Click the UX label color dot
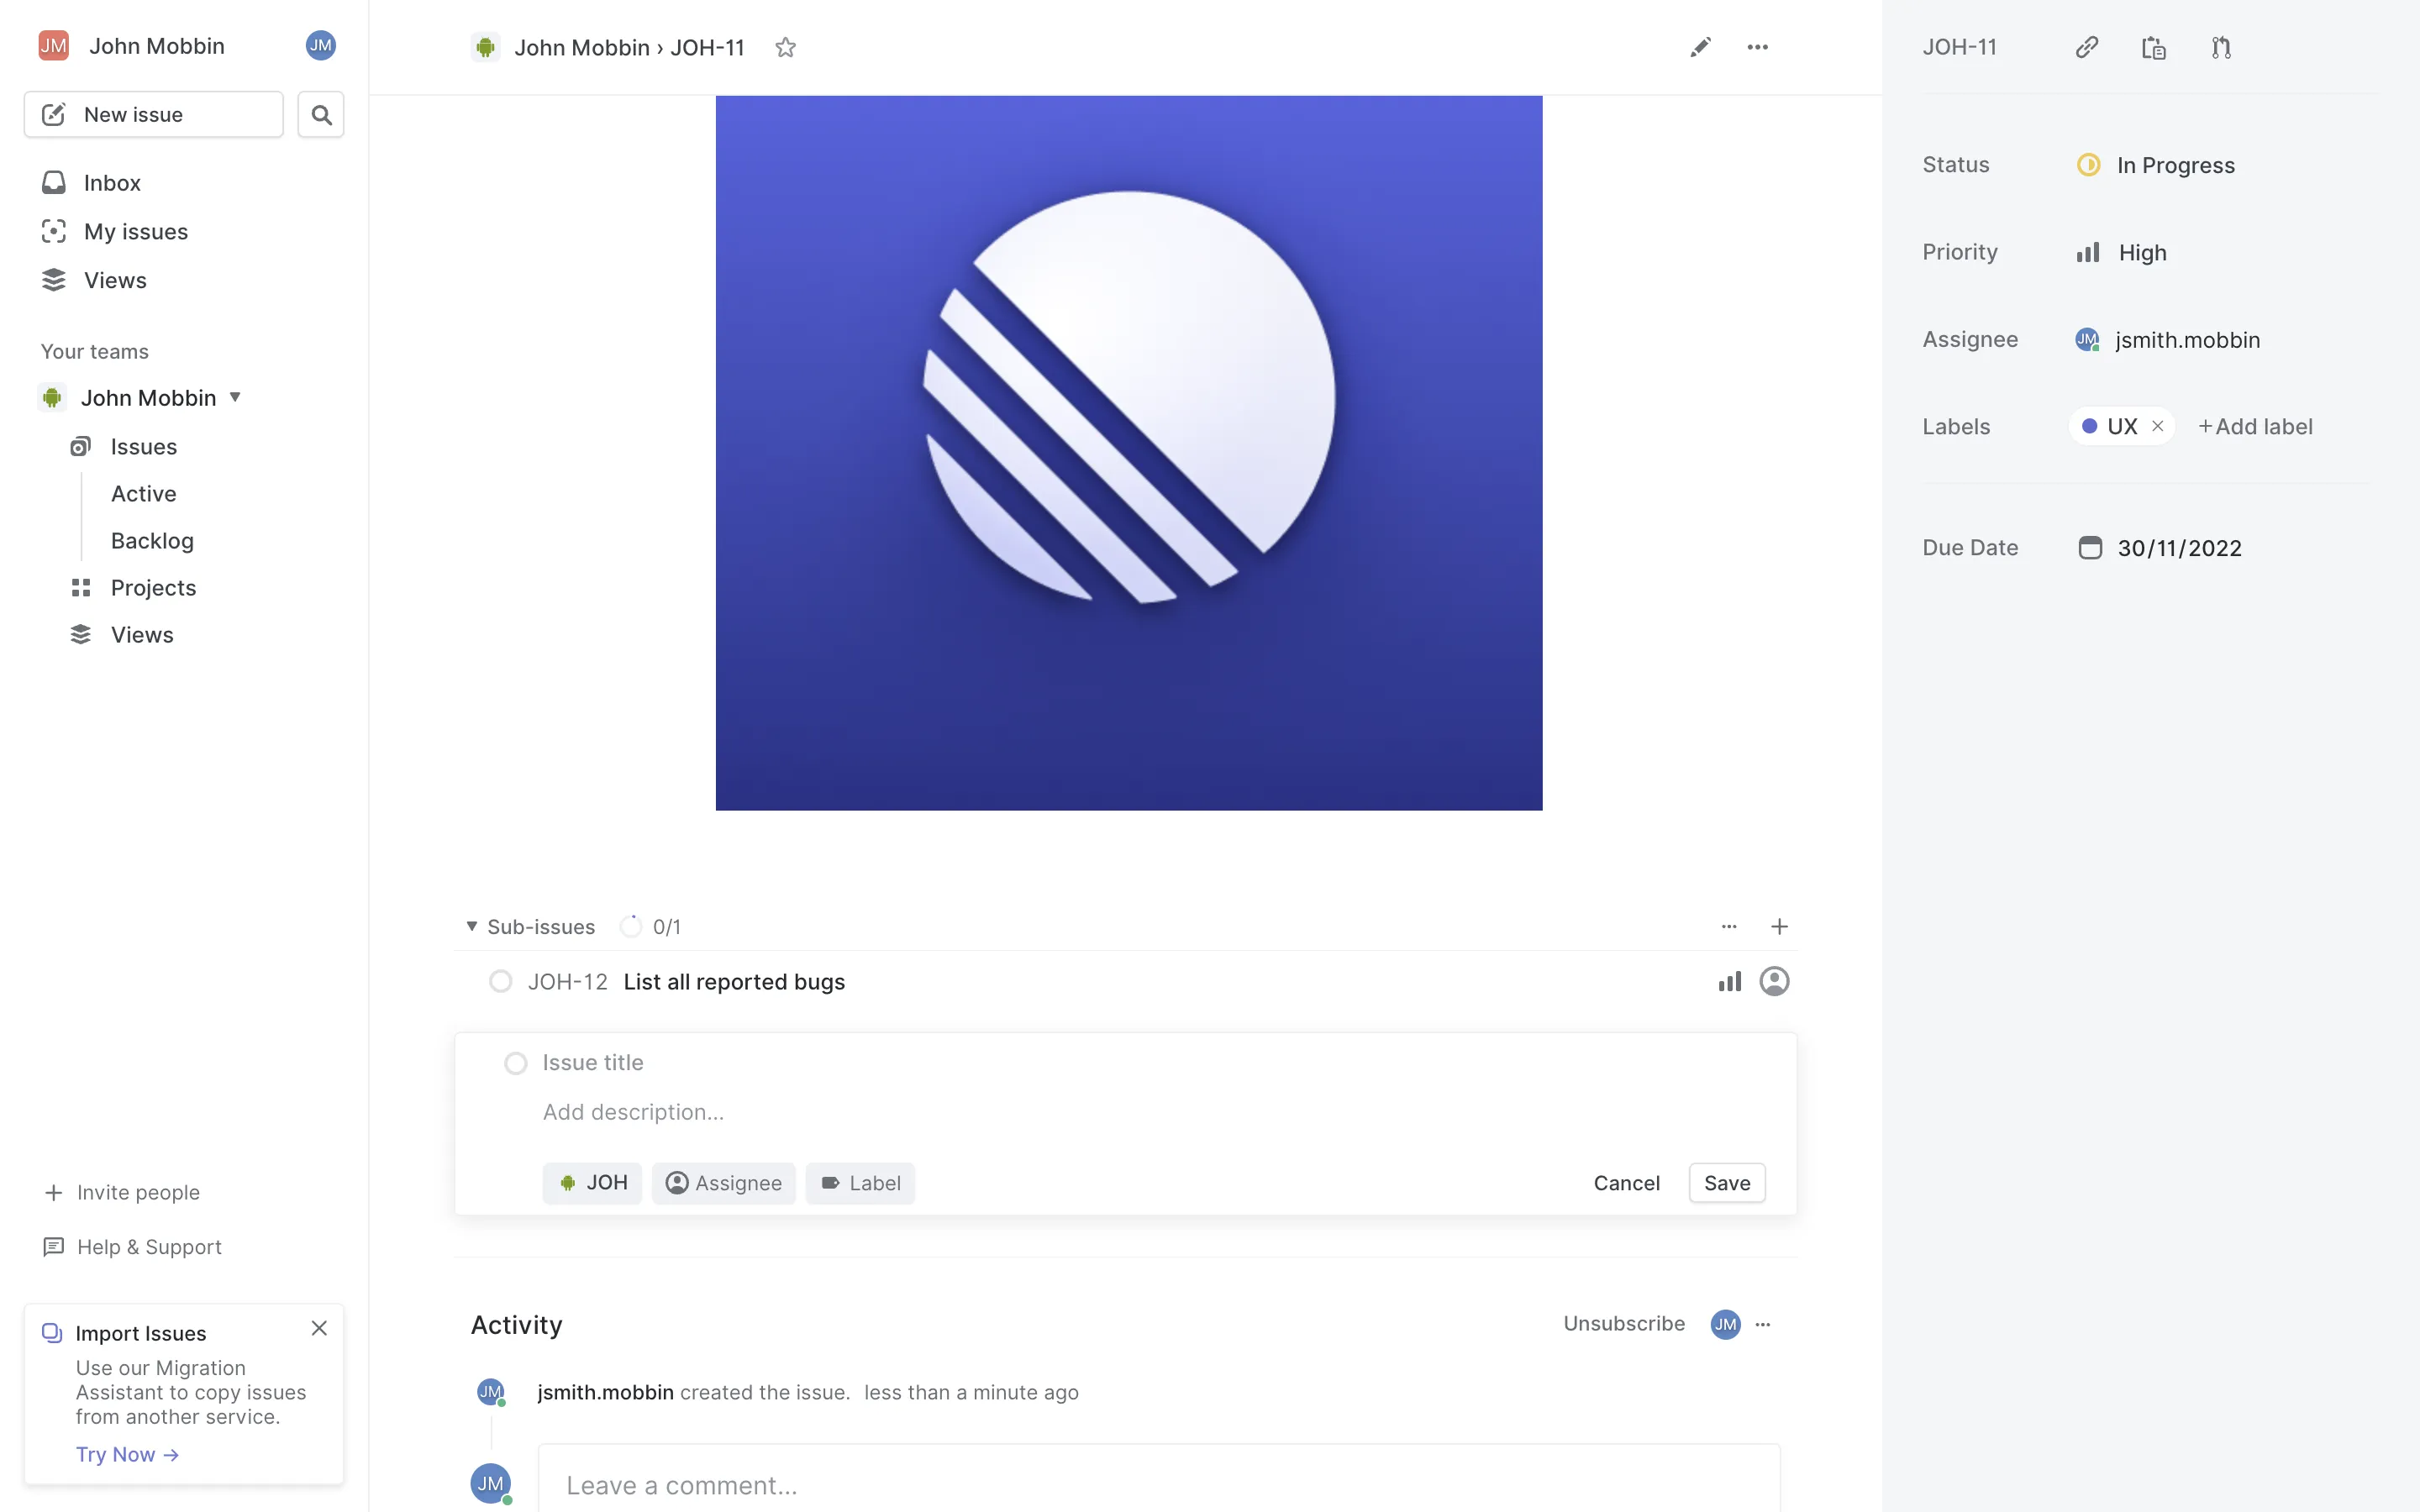 (2089, 426)
